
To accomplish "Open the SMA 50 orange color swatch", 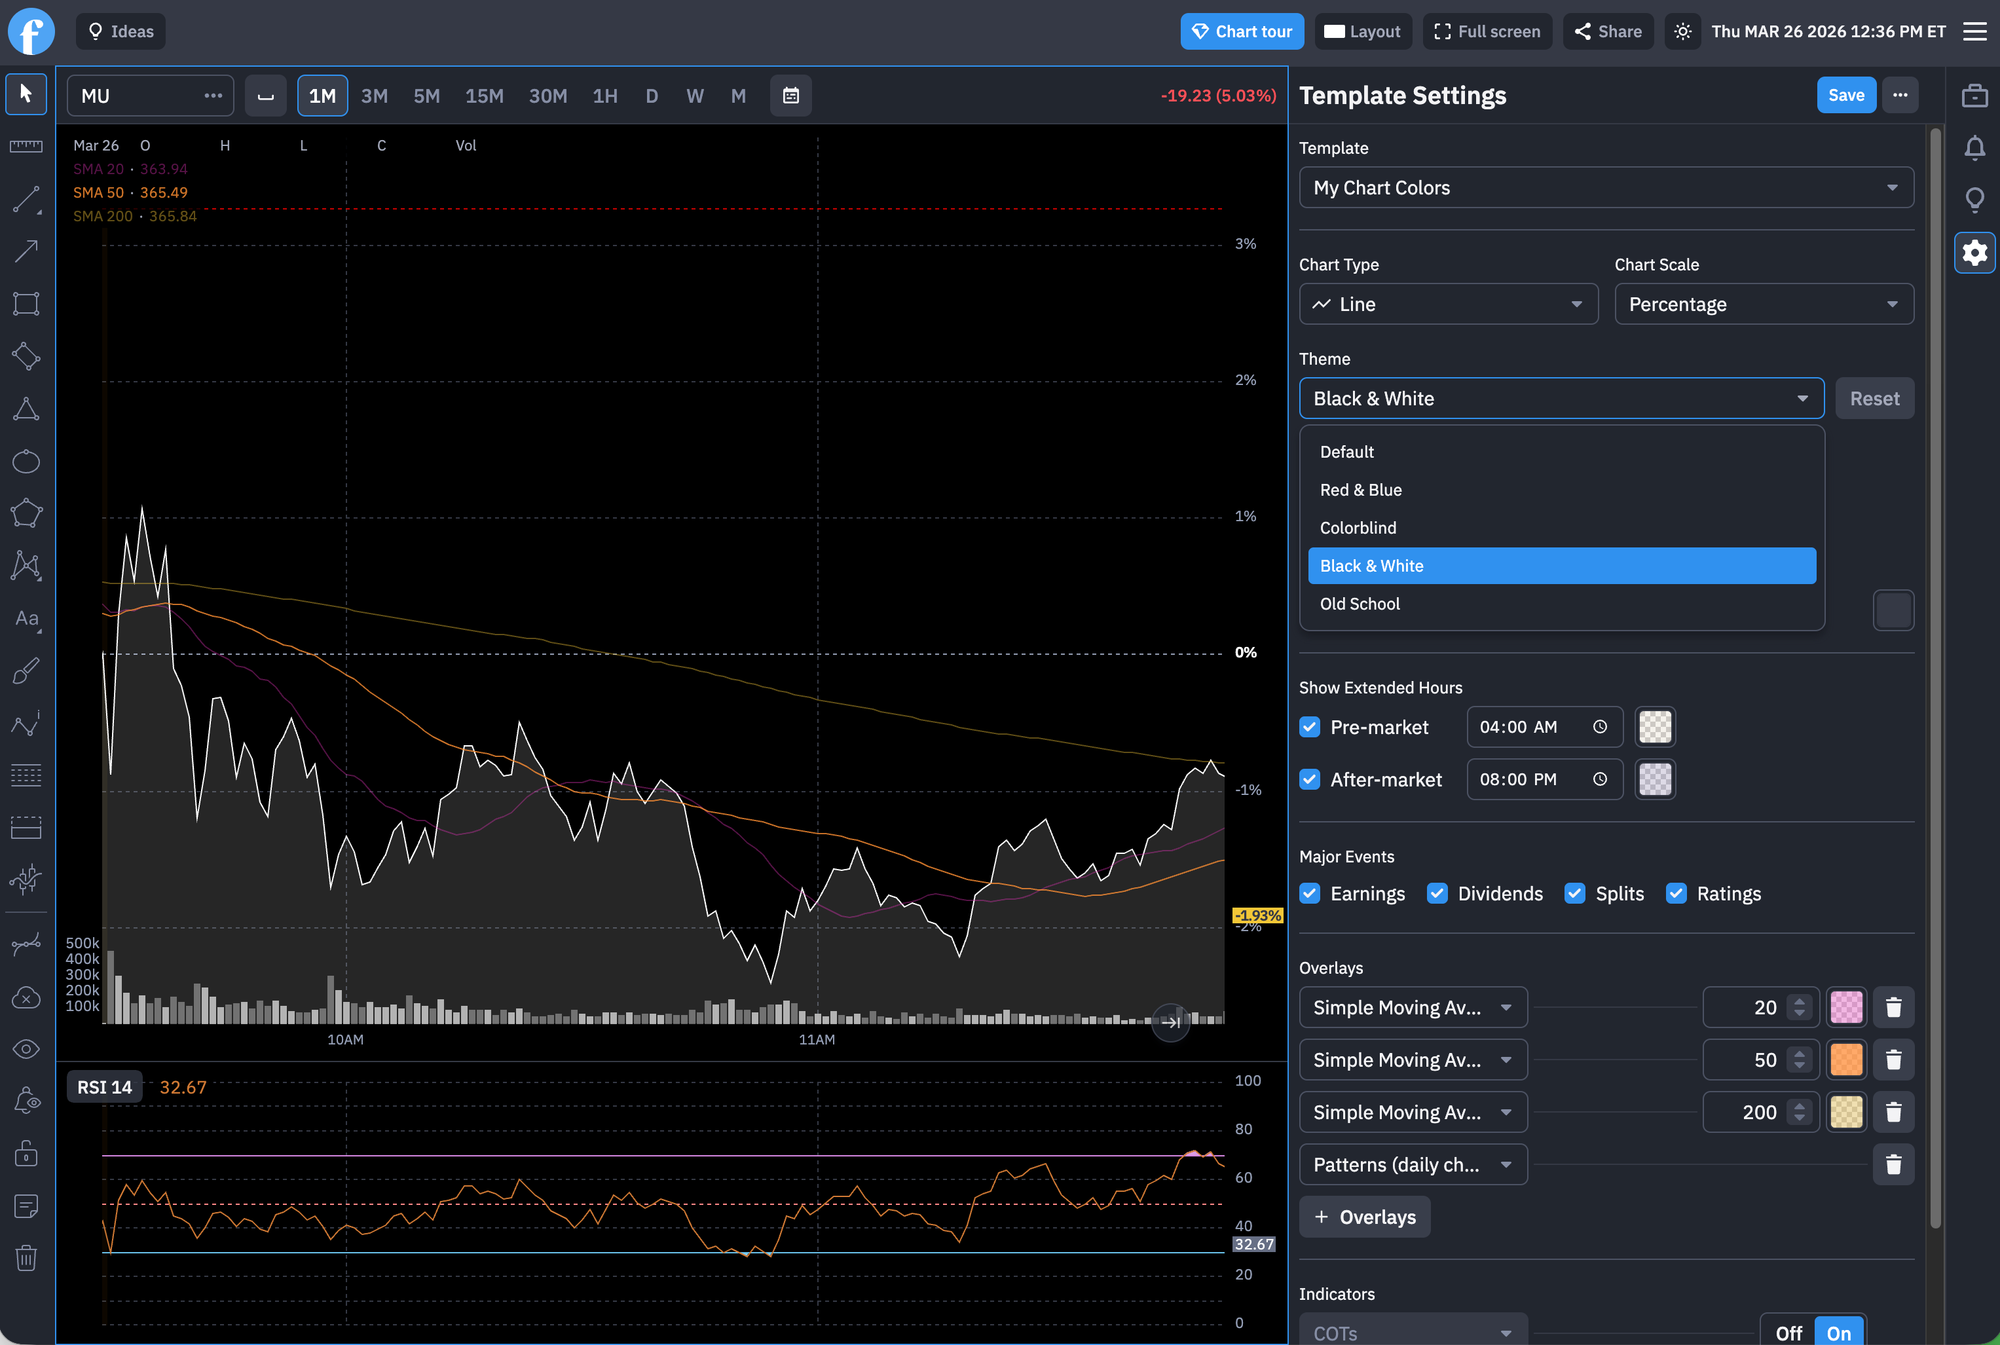I will click(x=1846, y=1060).
